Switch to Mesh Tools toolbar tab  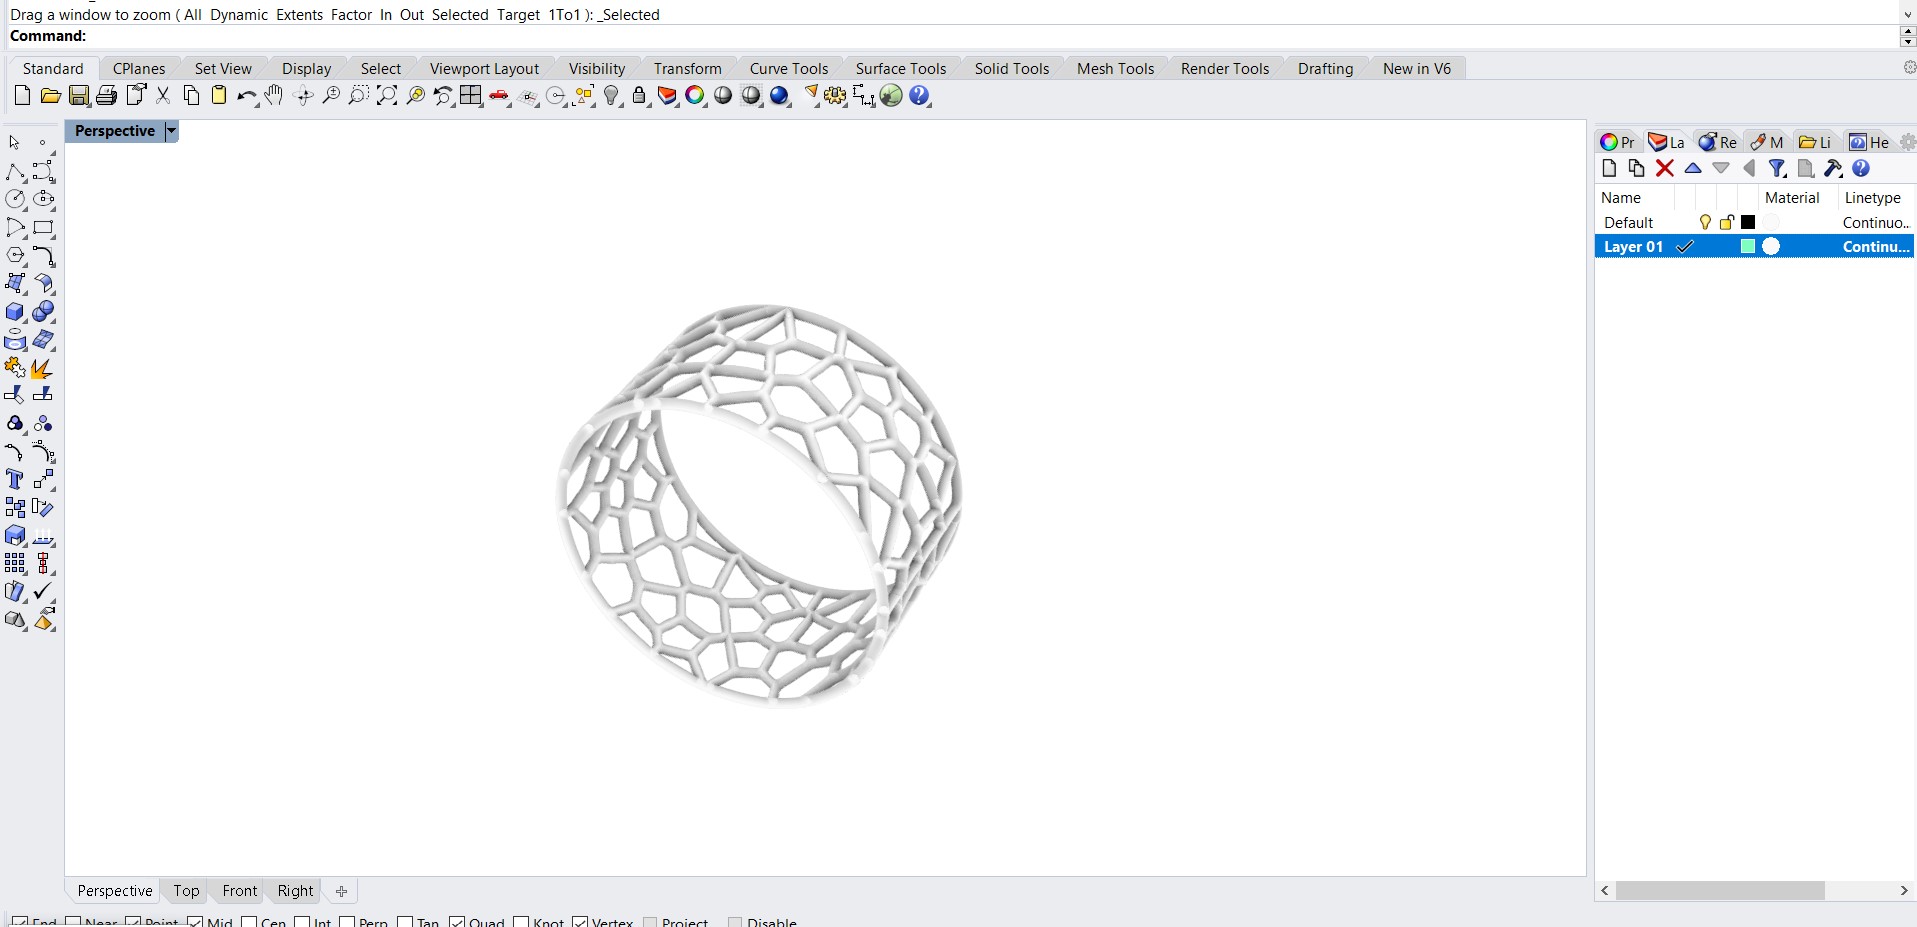coord(1115,68)
